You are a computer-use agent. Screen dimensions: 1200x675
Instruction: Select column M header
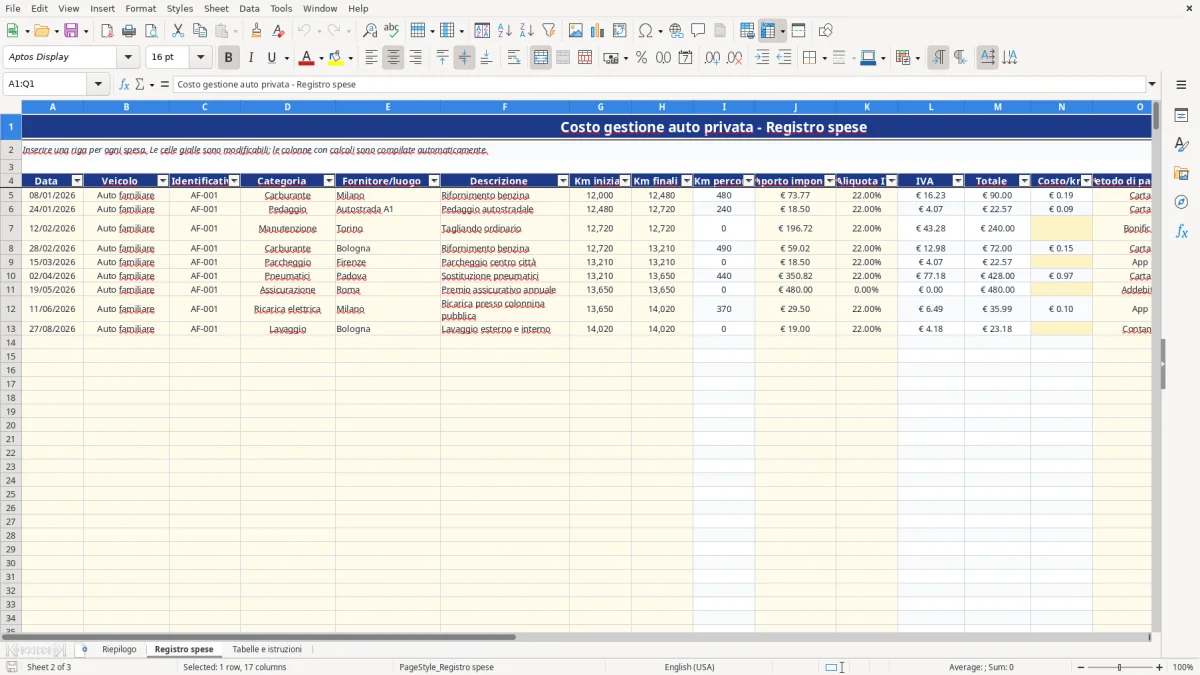[x=997, y=107]
